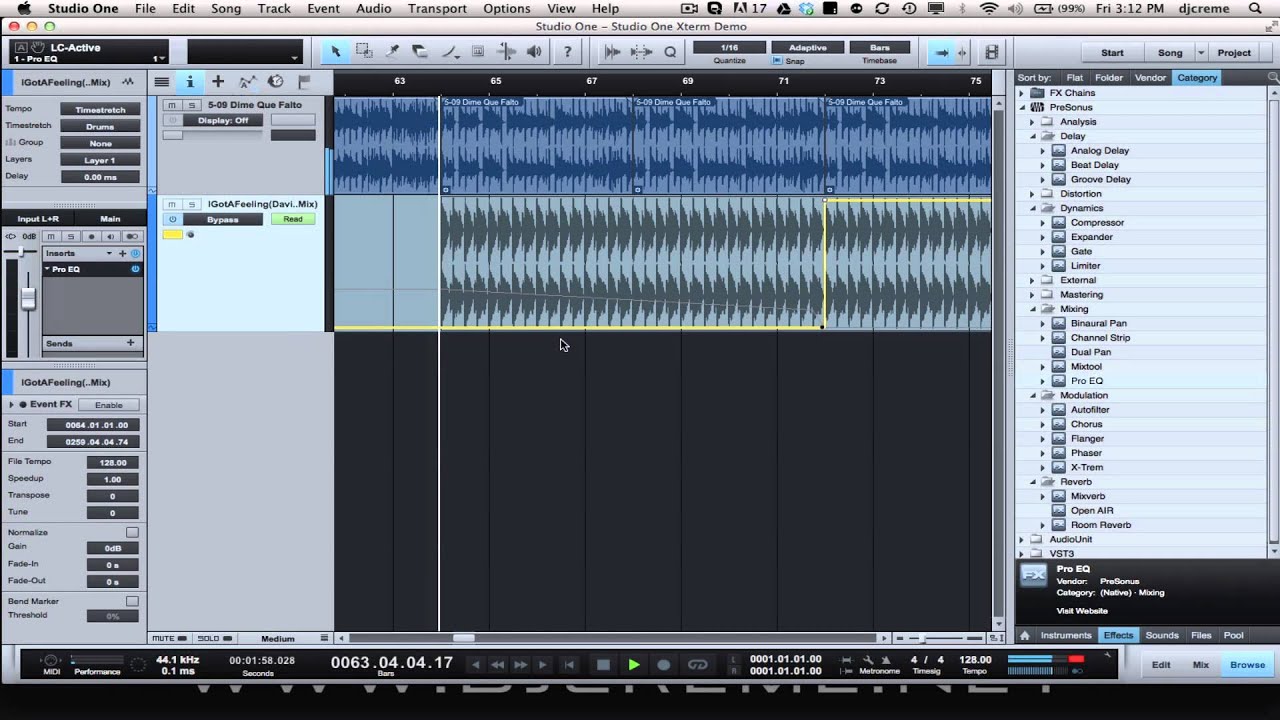Click the channel volume fader handle
This screenshot has height=720, width=1280.
(x=28, y=297)
